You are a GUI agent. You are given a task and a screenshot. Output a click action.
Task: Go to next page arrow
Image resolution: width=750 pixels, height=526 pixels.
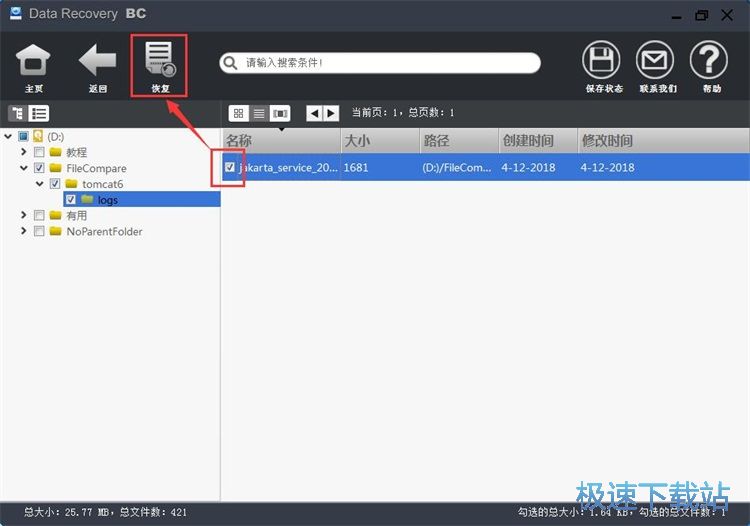coord(331,113)
